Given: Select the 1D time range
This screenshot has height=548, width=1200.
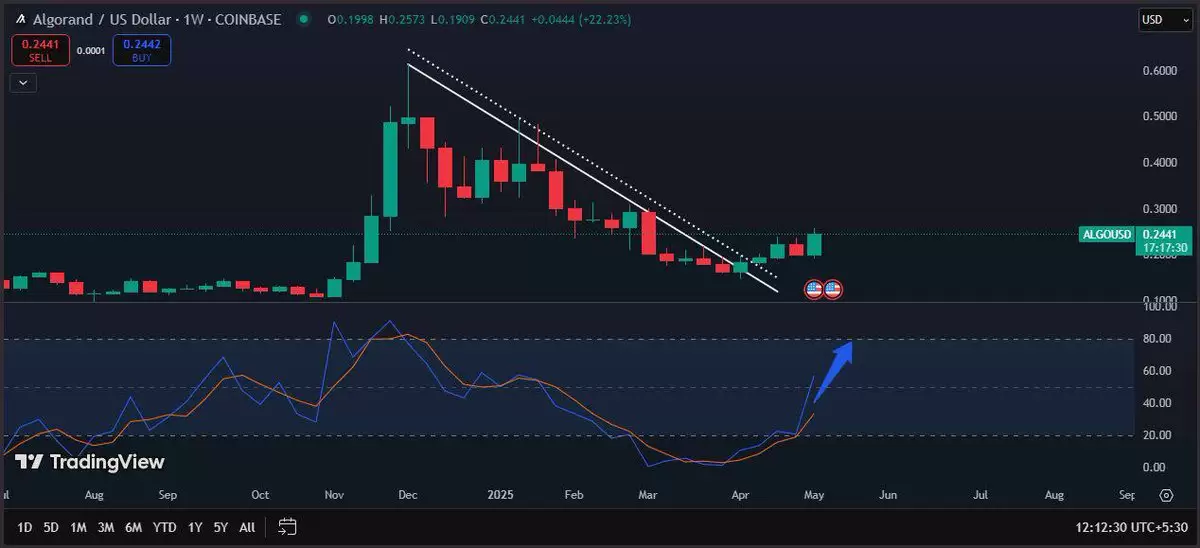Looking at the screenshot, I should point(25,527).
